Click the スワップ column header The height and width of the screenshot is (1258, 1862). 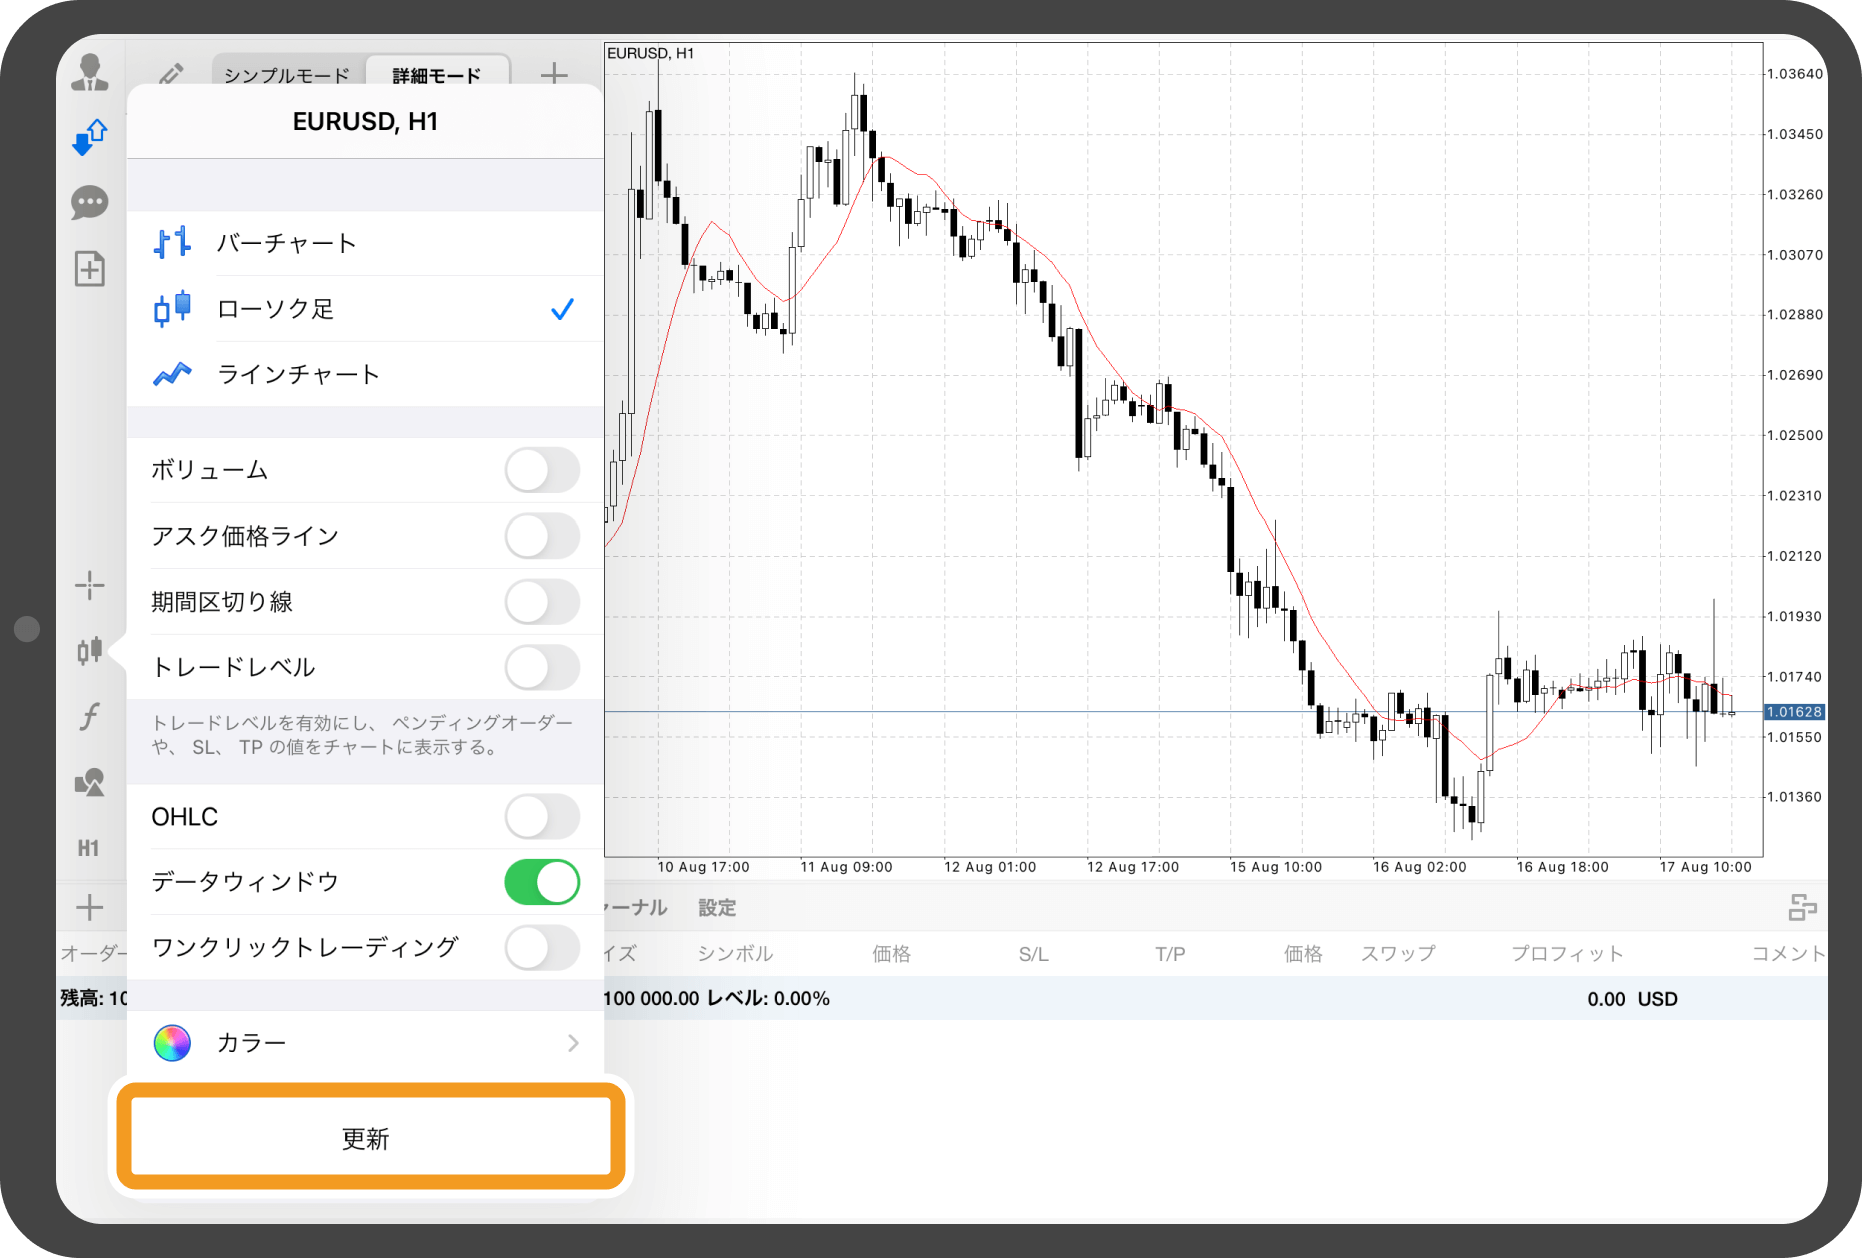[1398, 953]
